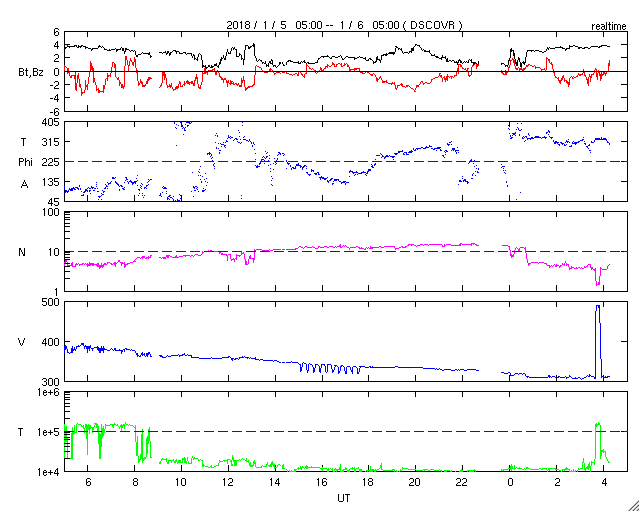The width and height of the screenshot is (640, 512).
Task: Click the '135' tick label
Action: tap(52, 182)
